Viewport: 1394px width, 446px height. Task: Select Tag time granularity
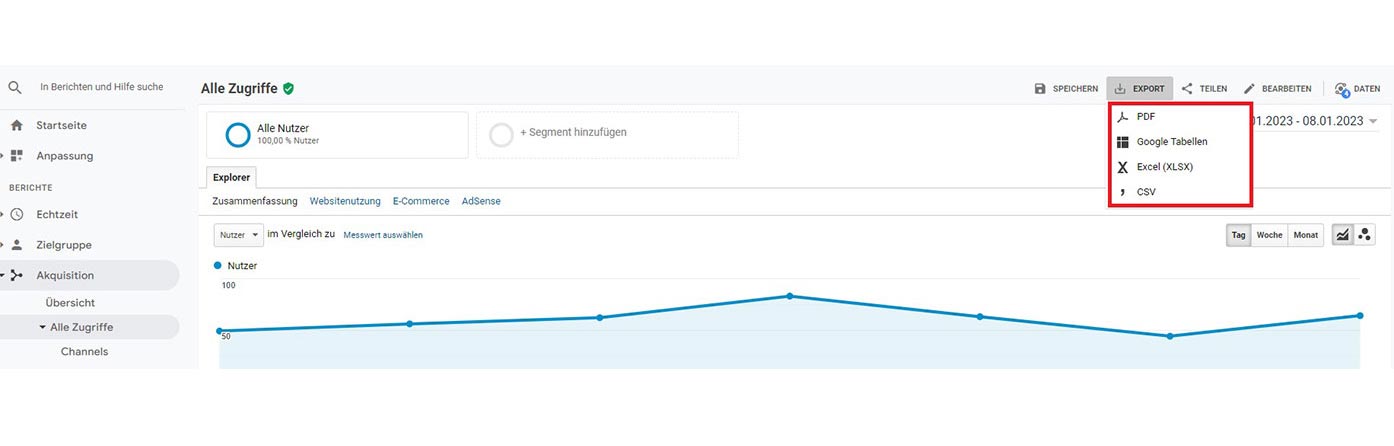(1239, 235)
